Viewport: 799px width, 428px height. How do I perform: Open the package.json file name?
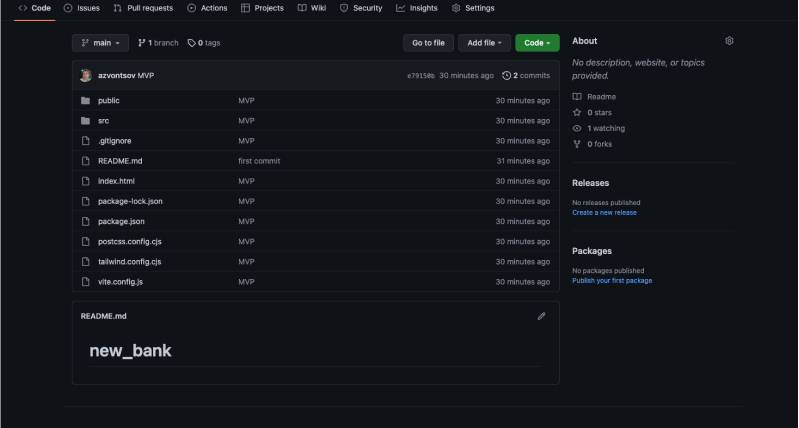pos(121,222)
